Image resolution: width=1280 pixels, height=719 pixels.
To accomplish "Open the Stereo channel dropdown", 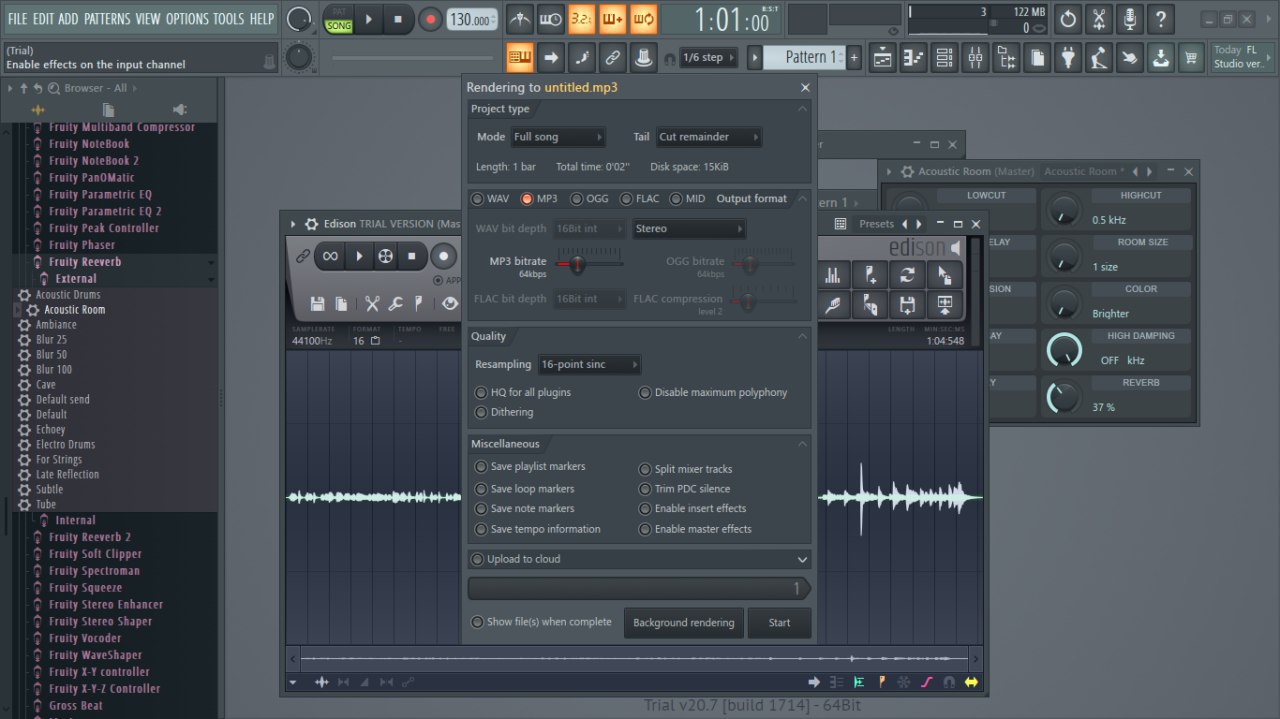I will tap(689, 229).
